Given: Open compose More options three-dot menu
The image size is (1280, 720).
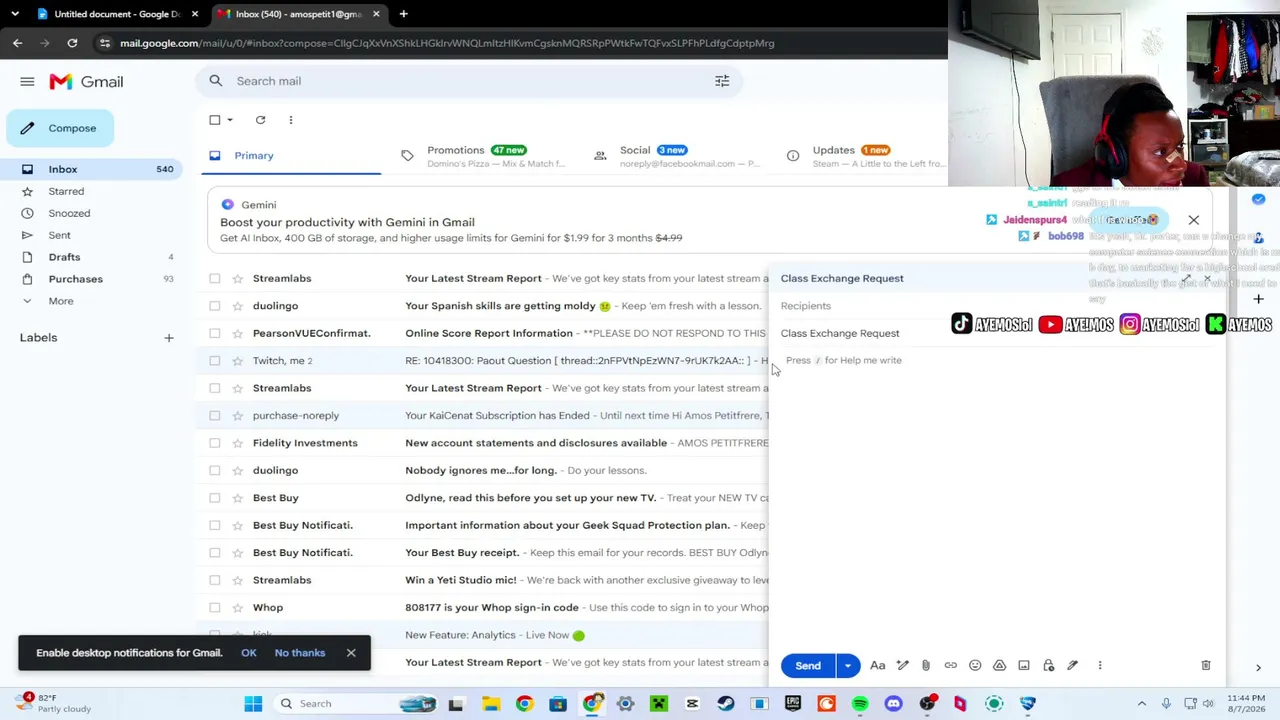Looking at the screenshot, I should coord(1100,665).
